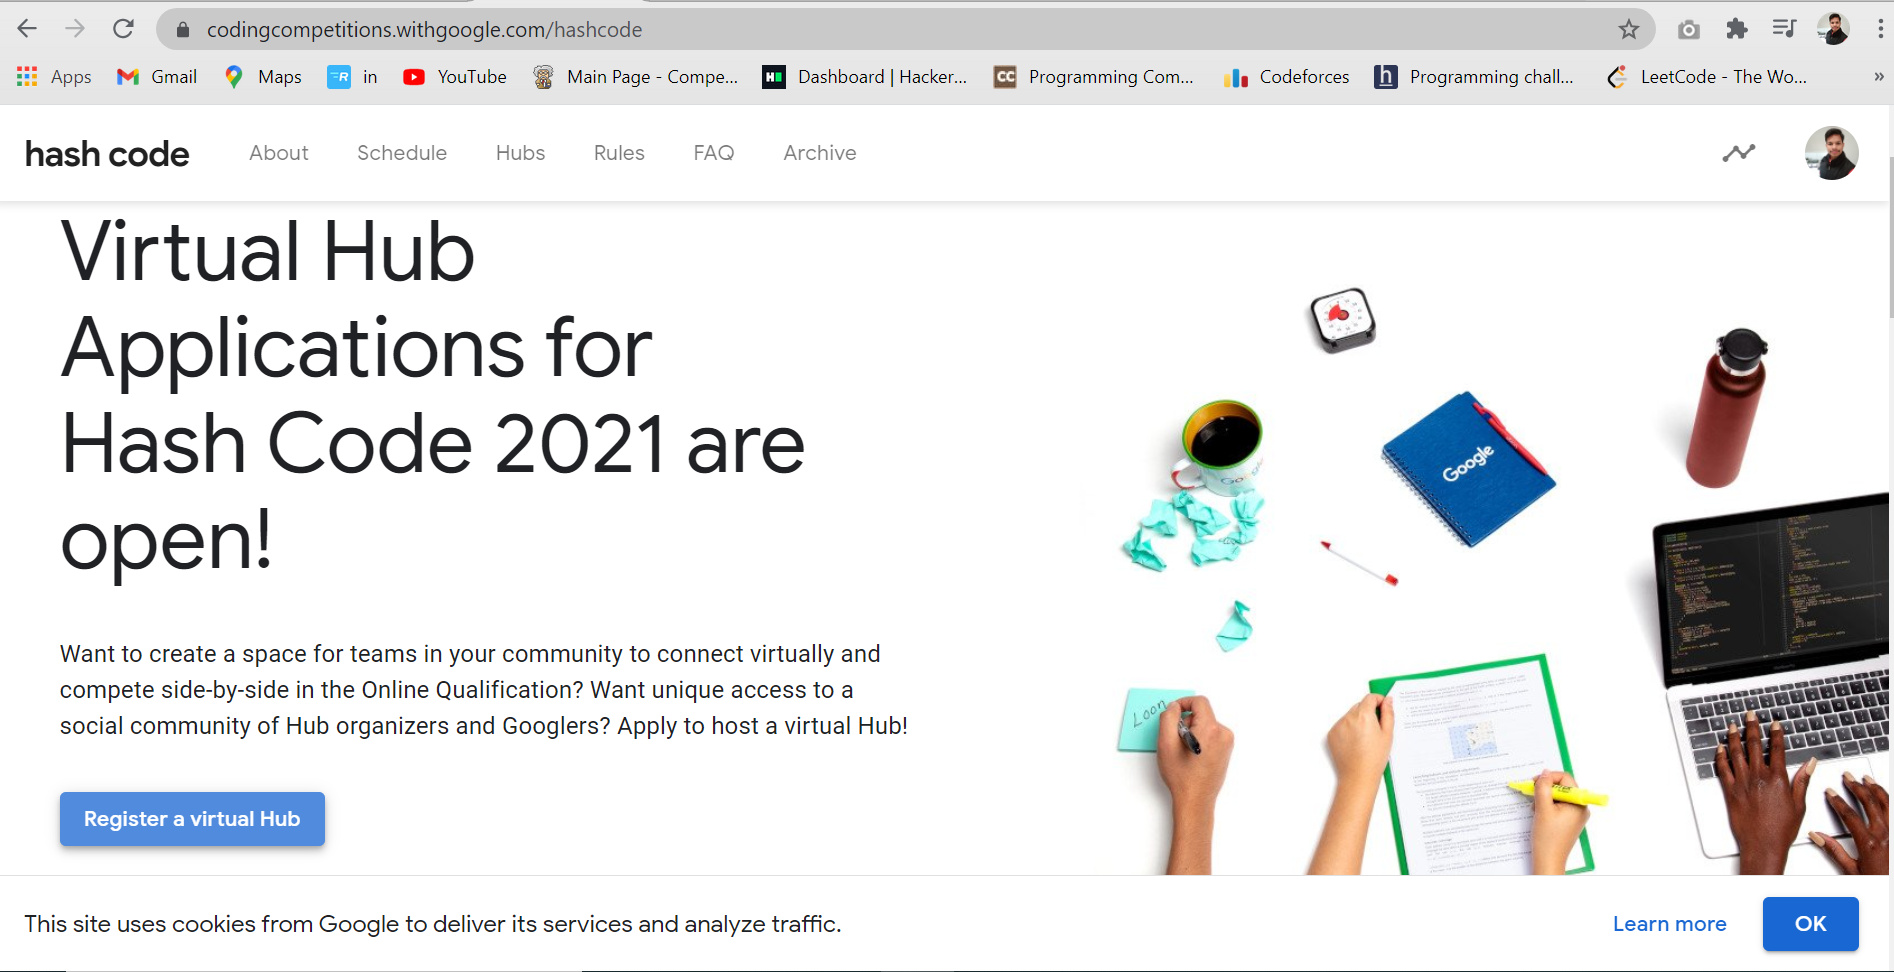Reload the page with refresh icon
Image resolution: width=1894 pixels, height=972 pixels.
(123, 29)
